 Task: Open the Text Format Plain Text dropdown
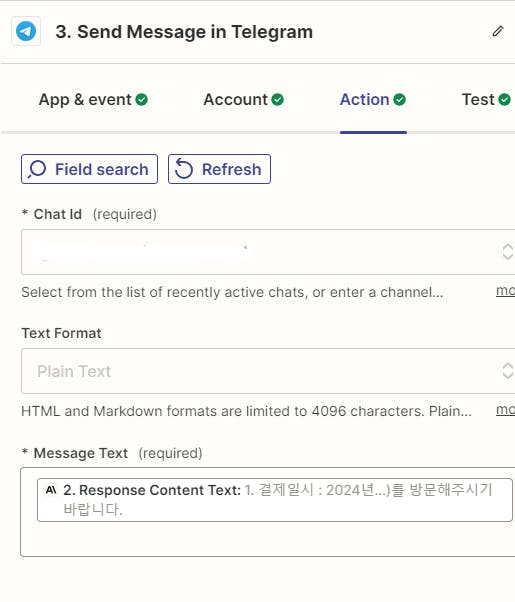point(268,371)
